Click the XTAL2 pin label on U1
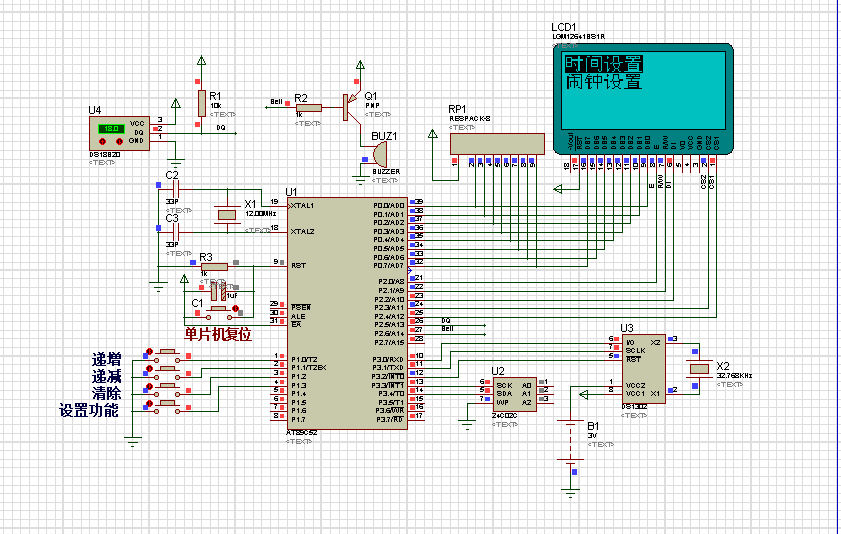Image resolution: width=841 pixels, height=534 pixels. pyautogui.click(x=302, y=232)
